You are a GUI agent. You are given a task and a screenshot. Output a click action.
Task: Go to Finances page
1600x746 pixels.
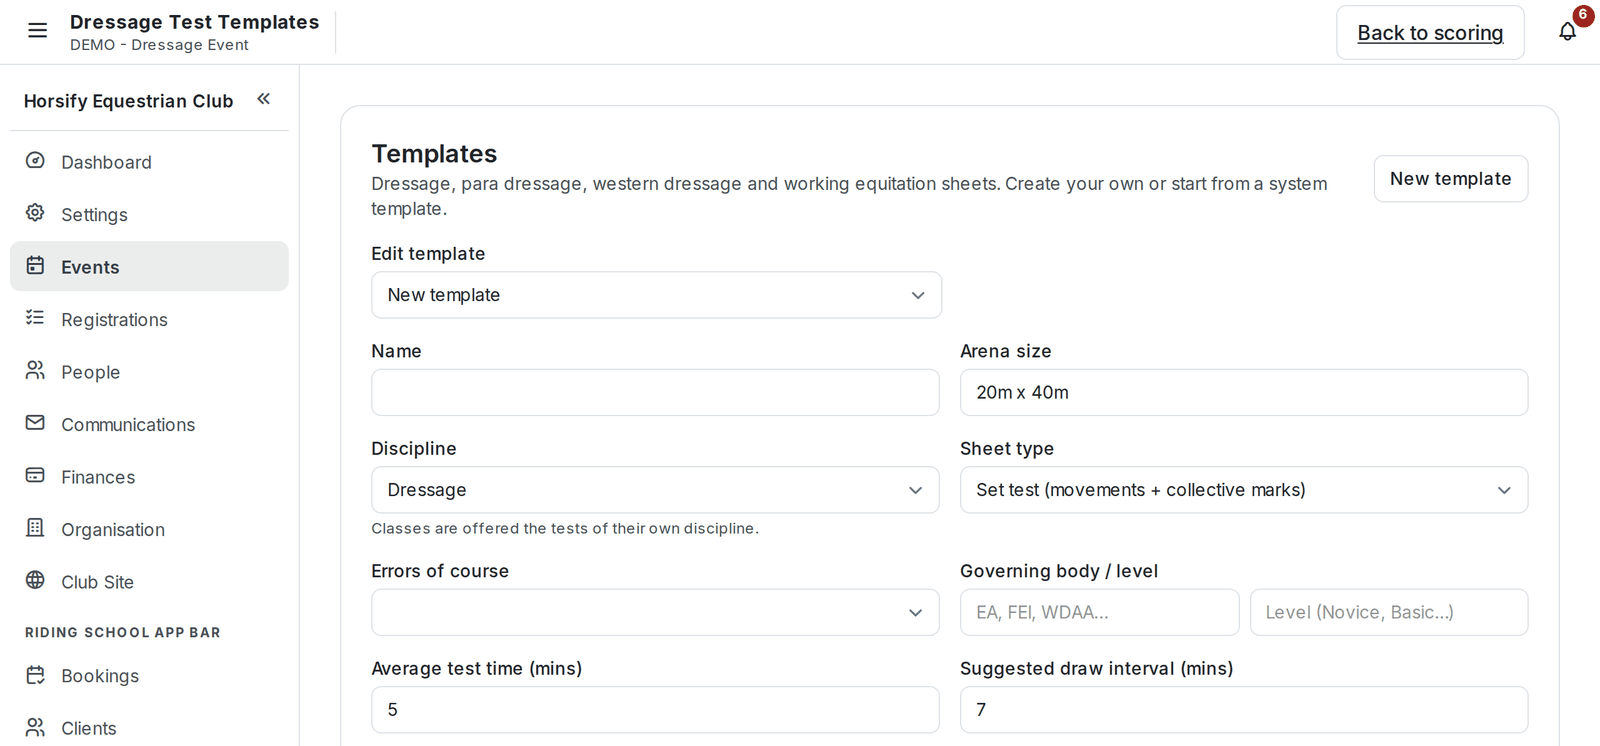pyautogui.click(x=149, y=477)
